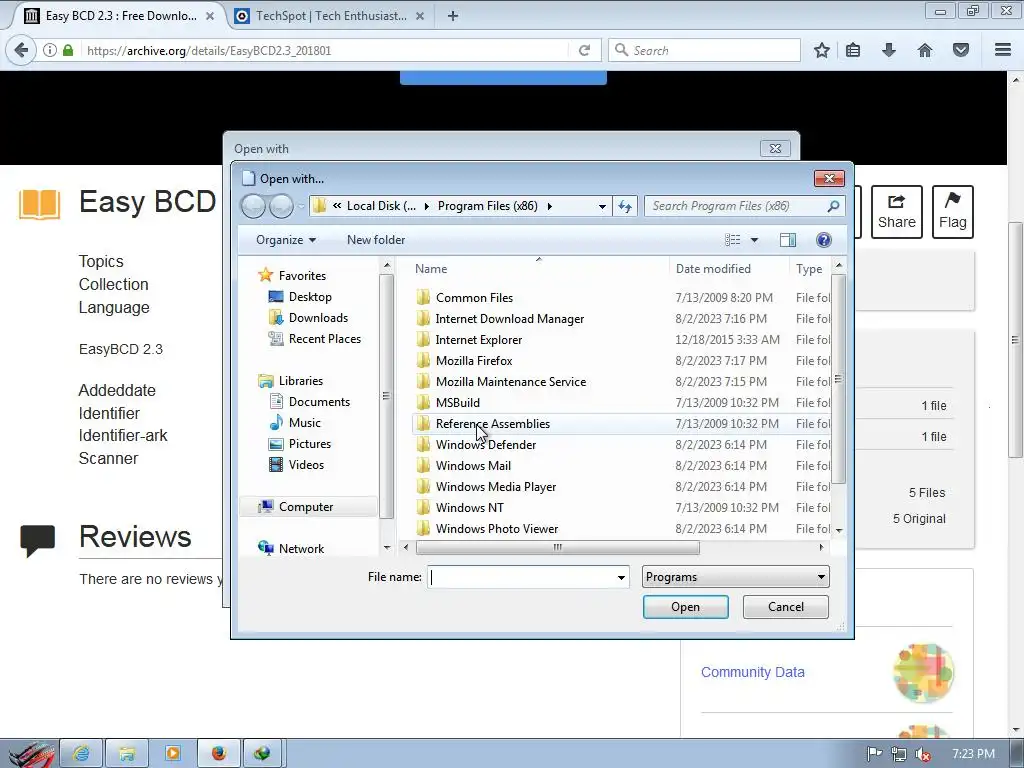
Task: Select the Windows Defender folder
Action: 485,445
